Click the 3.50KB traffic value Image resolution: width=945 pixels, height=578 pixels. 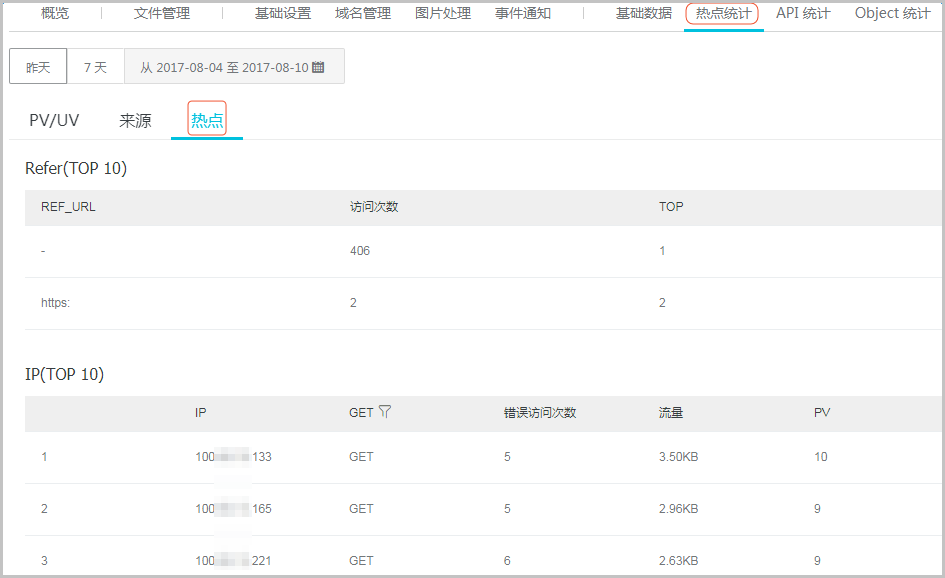(679, 457)
